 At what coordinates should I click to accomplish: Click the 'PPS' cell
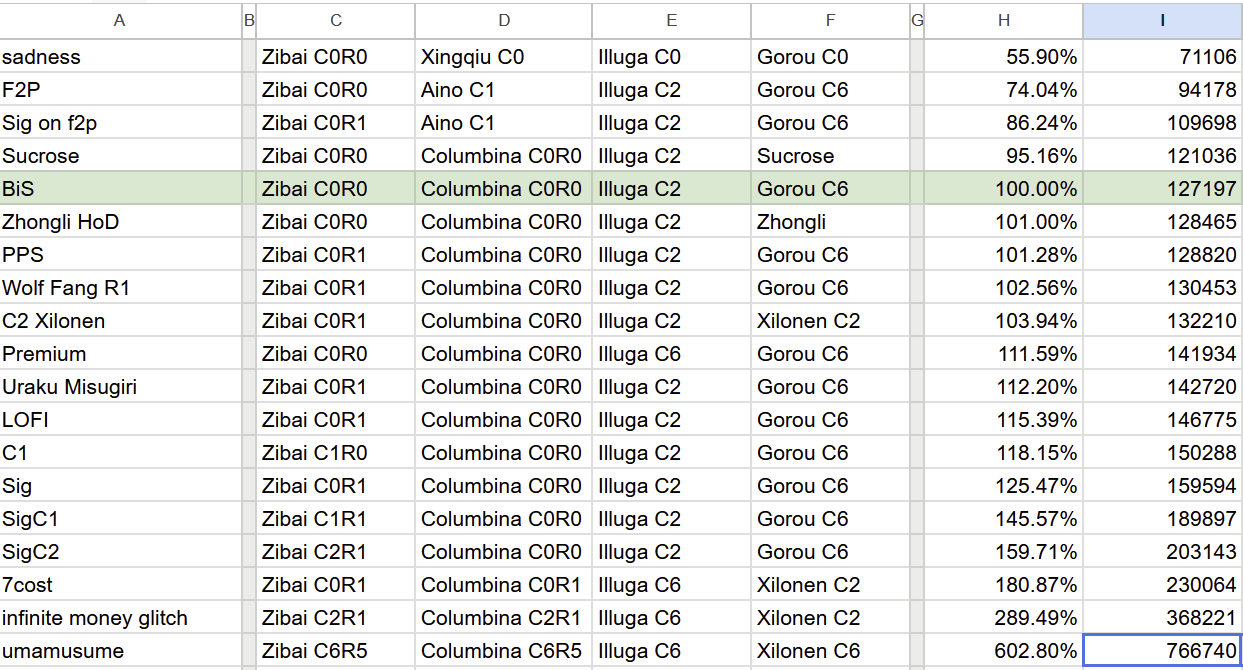(x=120, y=255)
